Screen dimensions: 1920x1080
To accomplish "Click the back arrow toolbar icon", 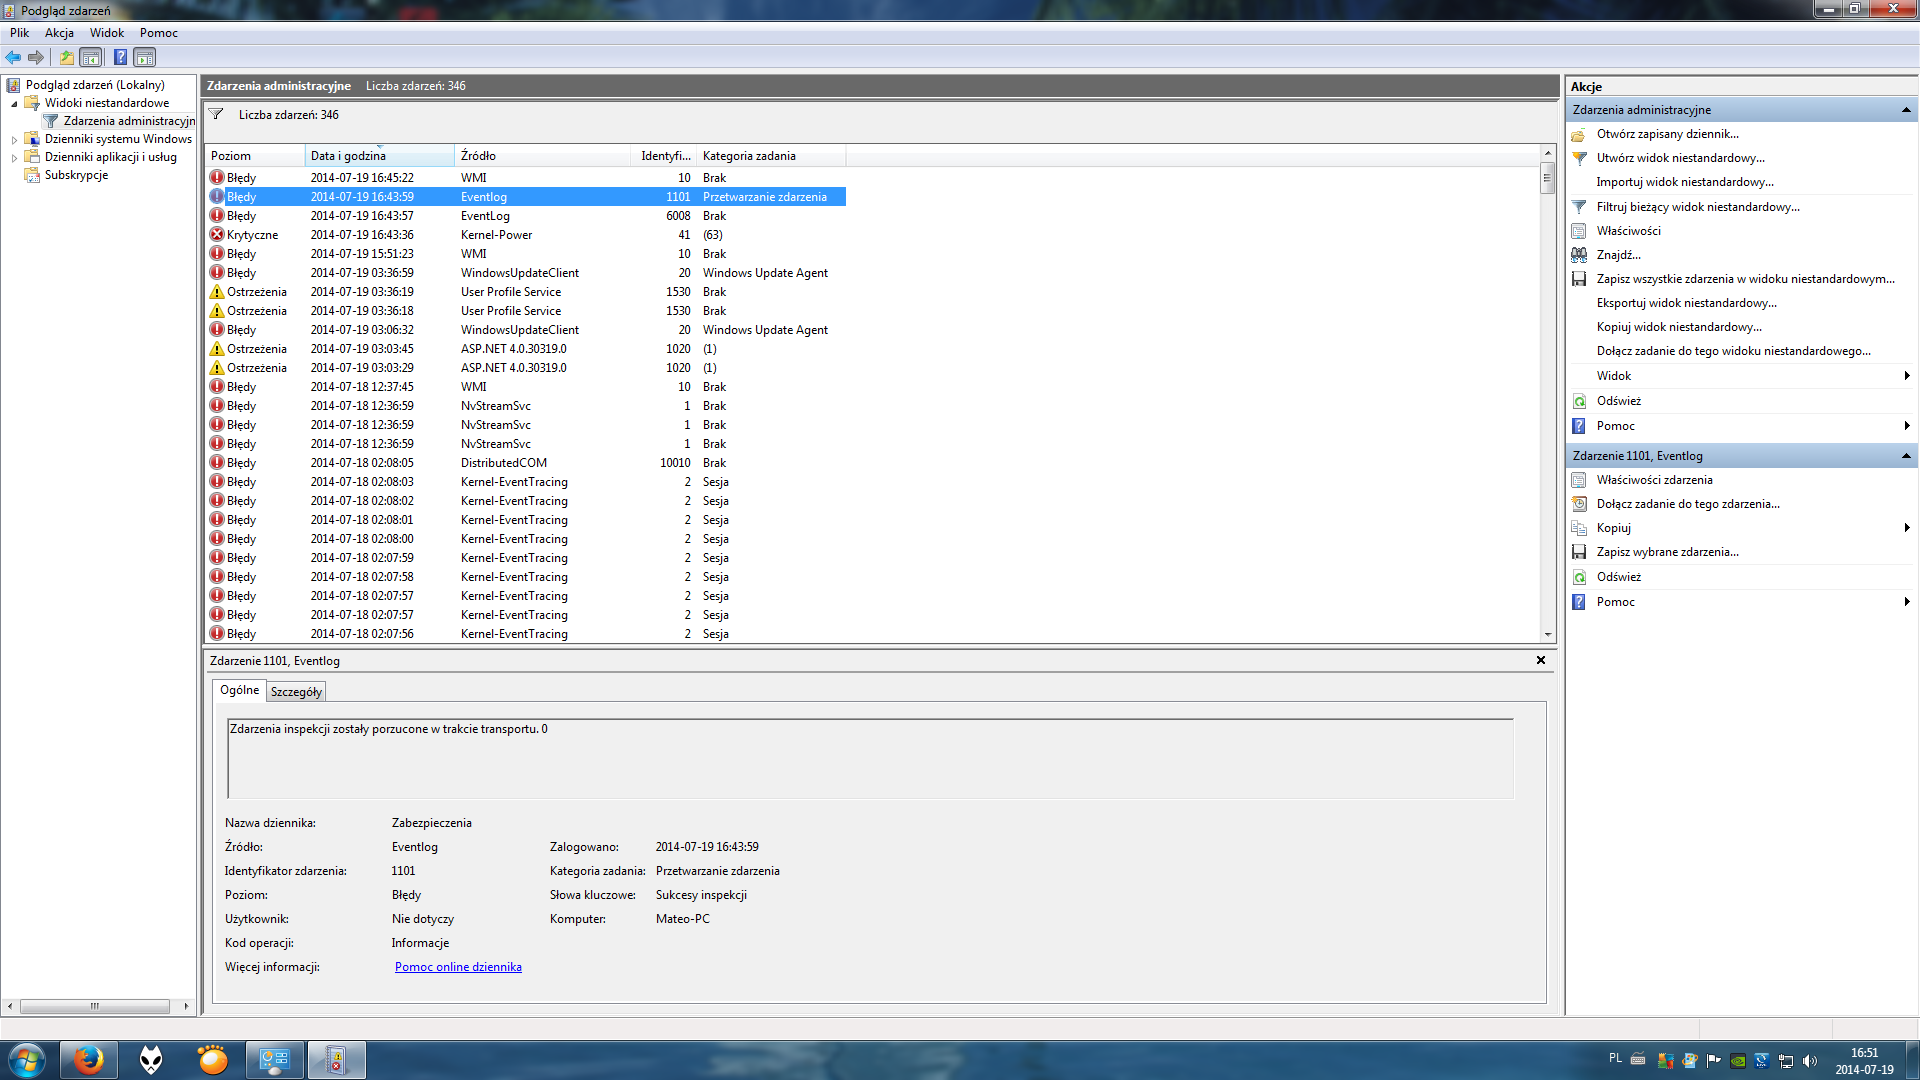I will [x=13, y=57].
